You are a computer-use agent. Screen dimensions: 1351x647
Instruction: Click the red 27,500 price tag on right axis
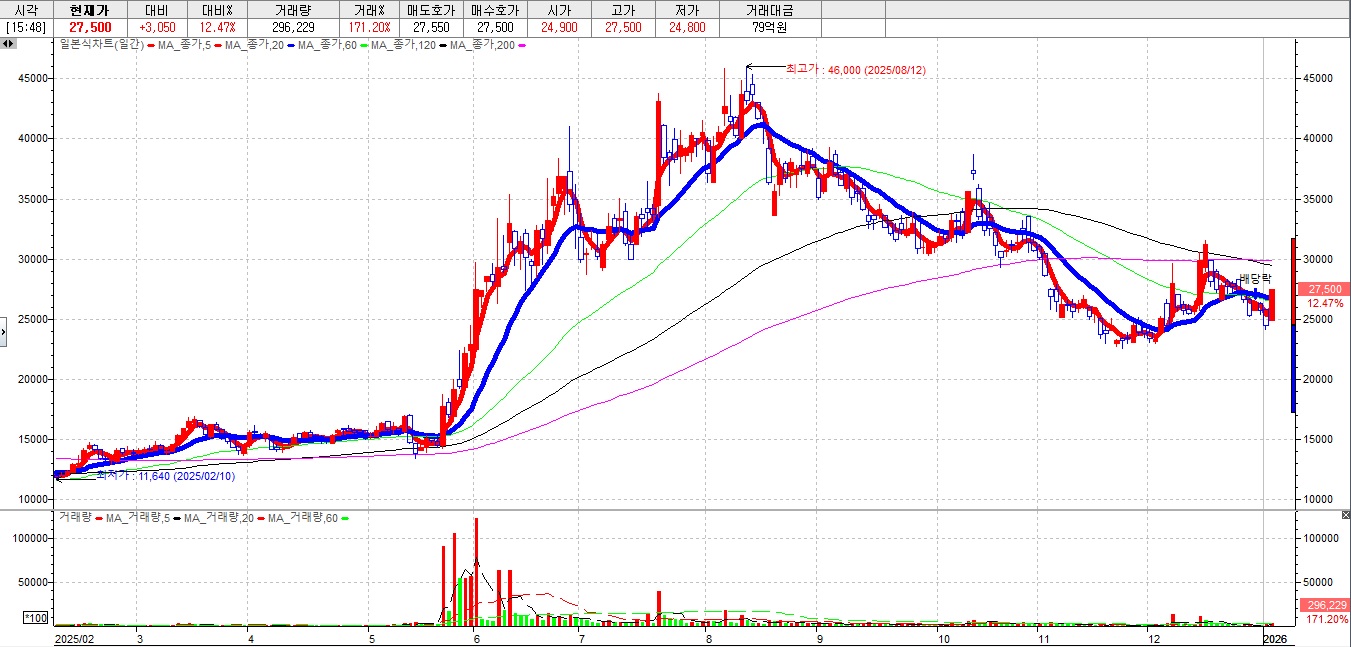pyautogui.click(x=1323, y=288)
